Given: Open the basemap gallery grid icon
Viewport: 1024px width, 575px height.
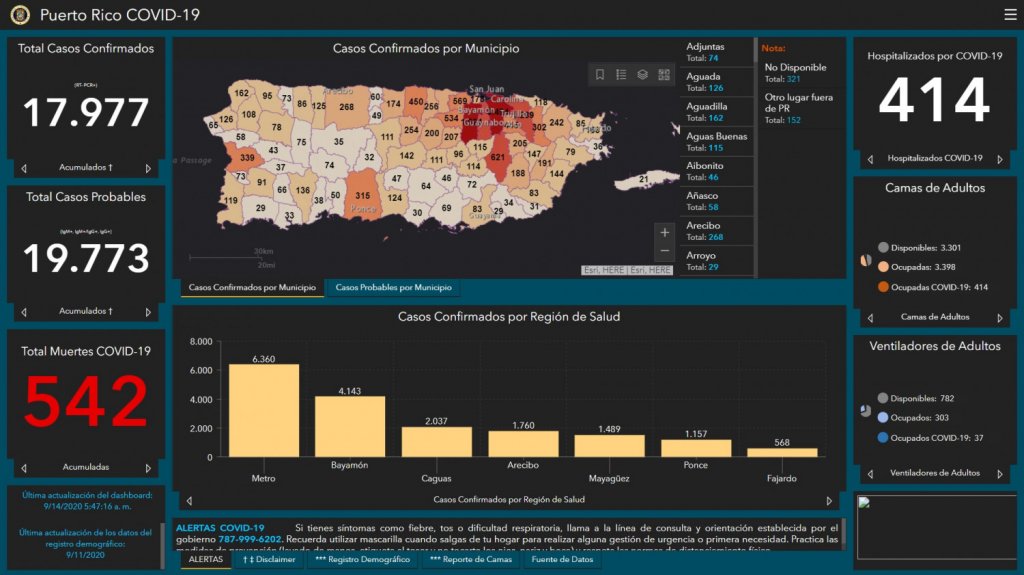Looking at the screenshot, I should pos(664,75).
